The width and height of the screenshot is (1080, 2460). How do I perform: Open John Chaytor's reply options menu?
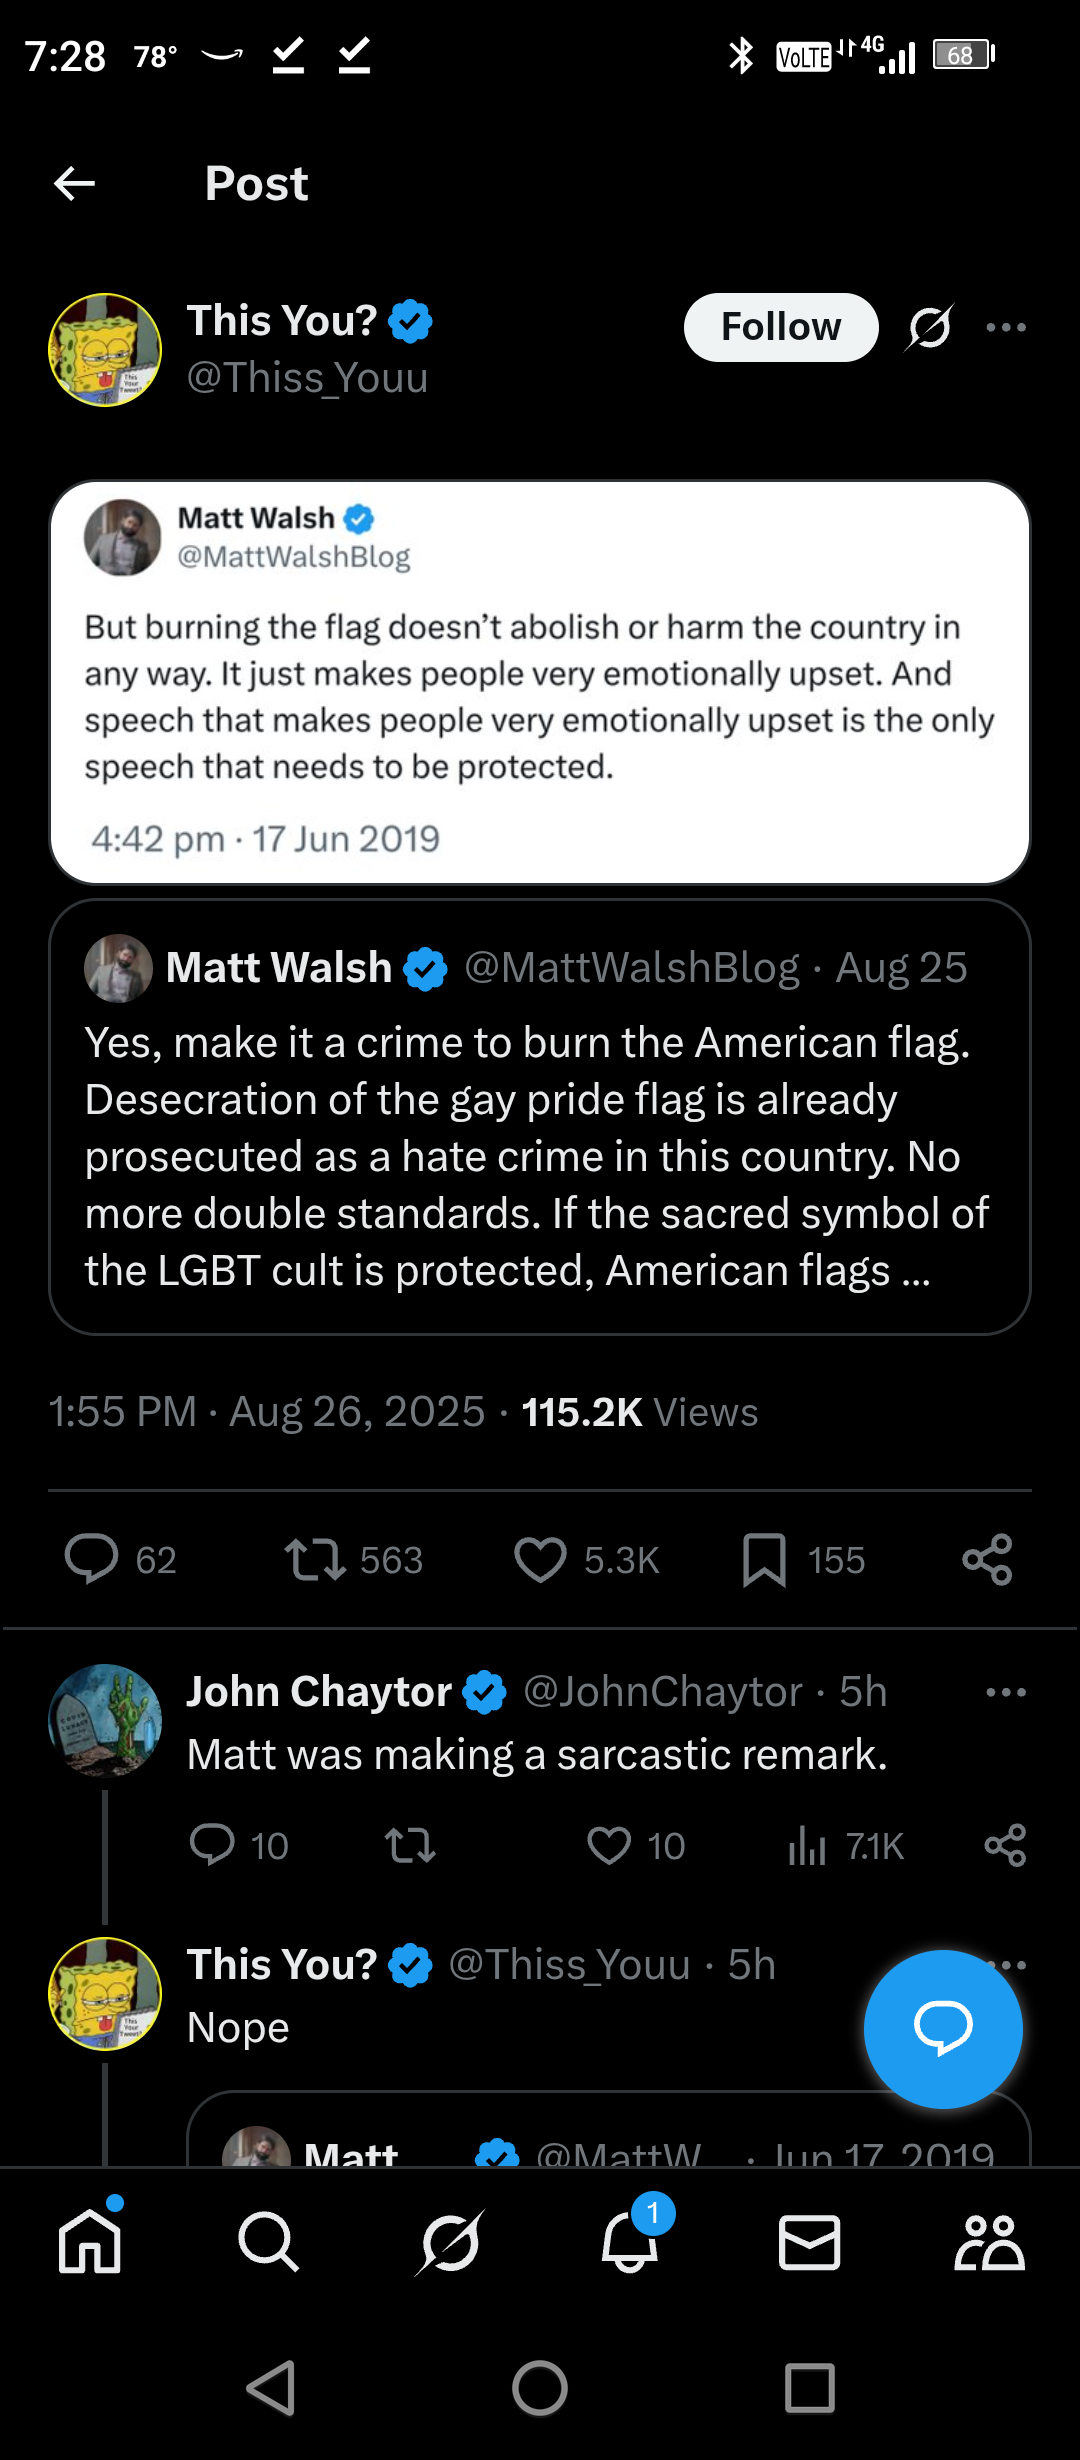click(1005, 1692)
